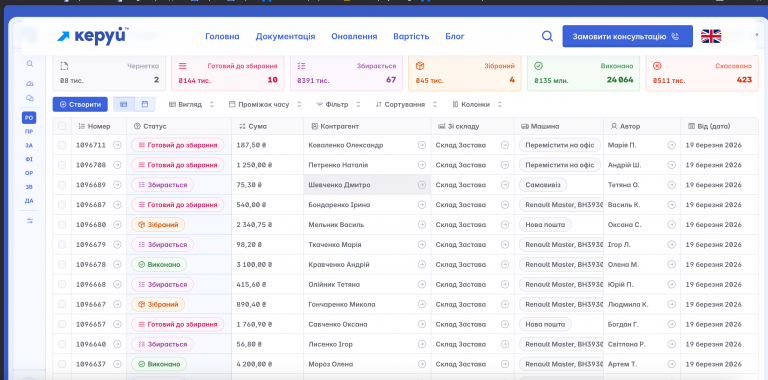Click the Виконано status badge for 1096678
This screenshot has height=380, width=768.
coord(159,264)
